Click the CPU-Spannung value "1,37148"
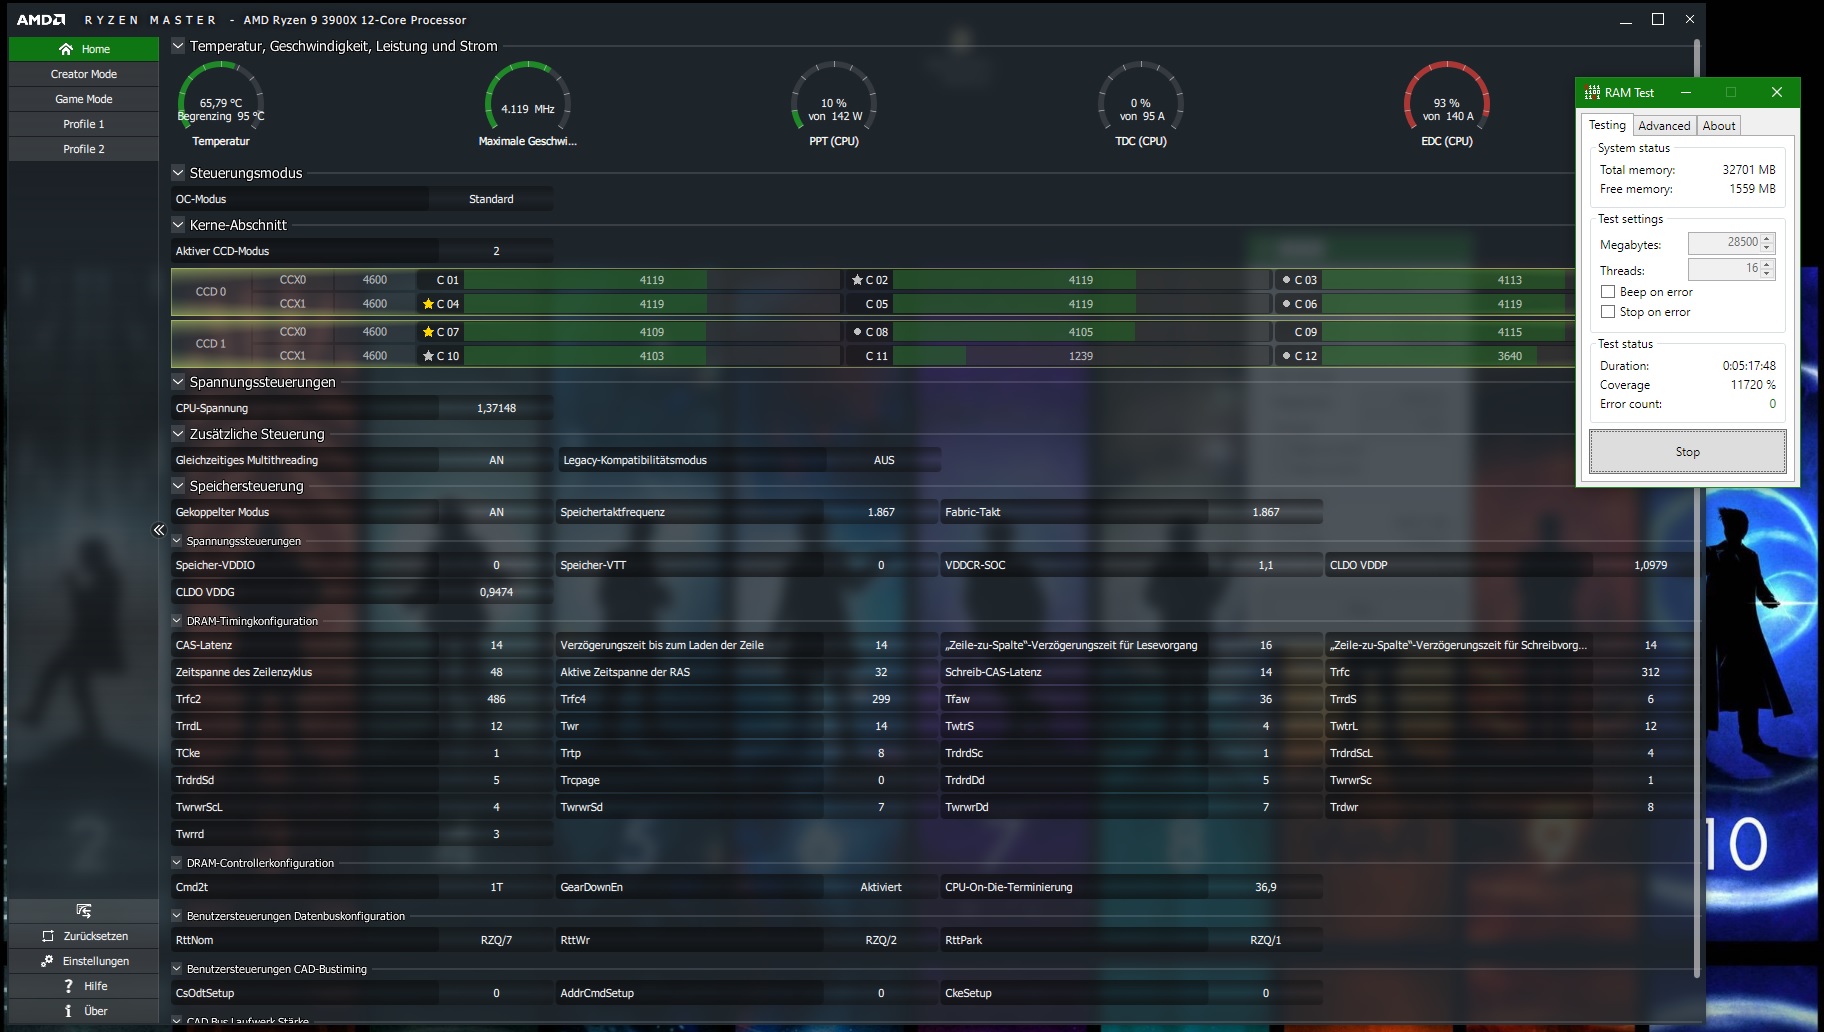 pyautogui.click(x=496, y=408)
